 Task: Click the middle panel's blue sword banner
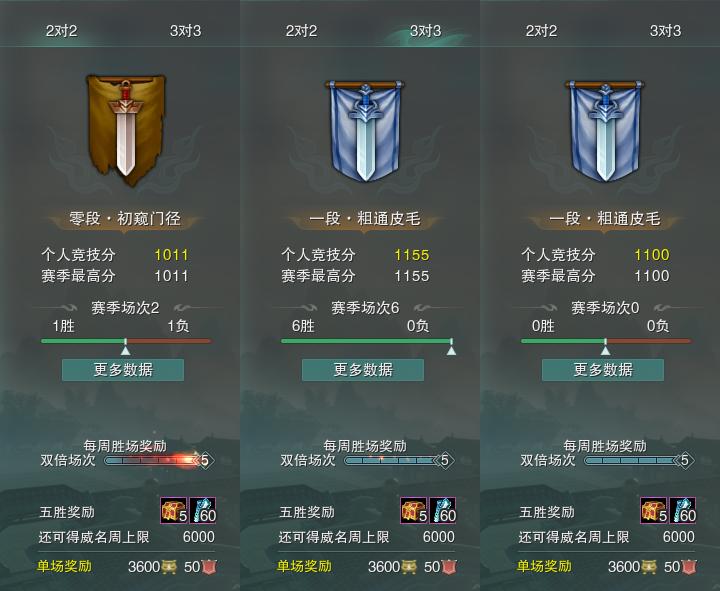pos(365,130)
